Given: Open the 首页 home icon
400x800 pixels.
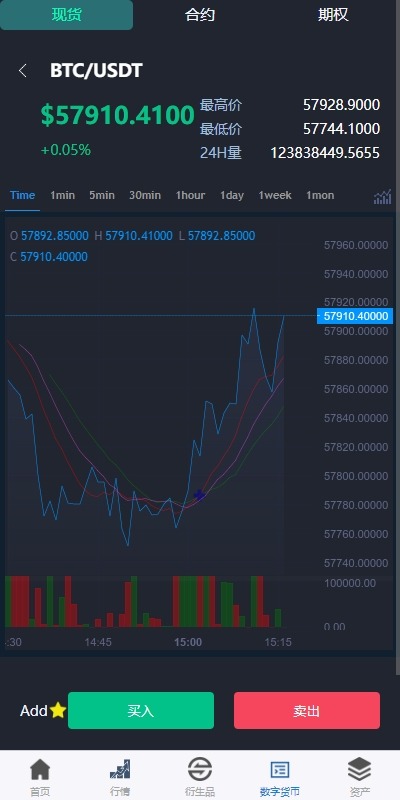Looking at the screenshot, I should point(40,769).
